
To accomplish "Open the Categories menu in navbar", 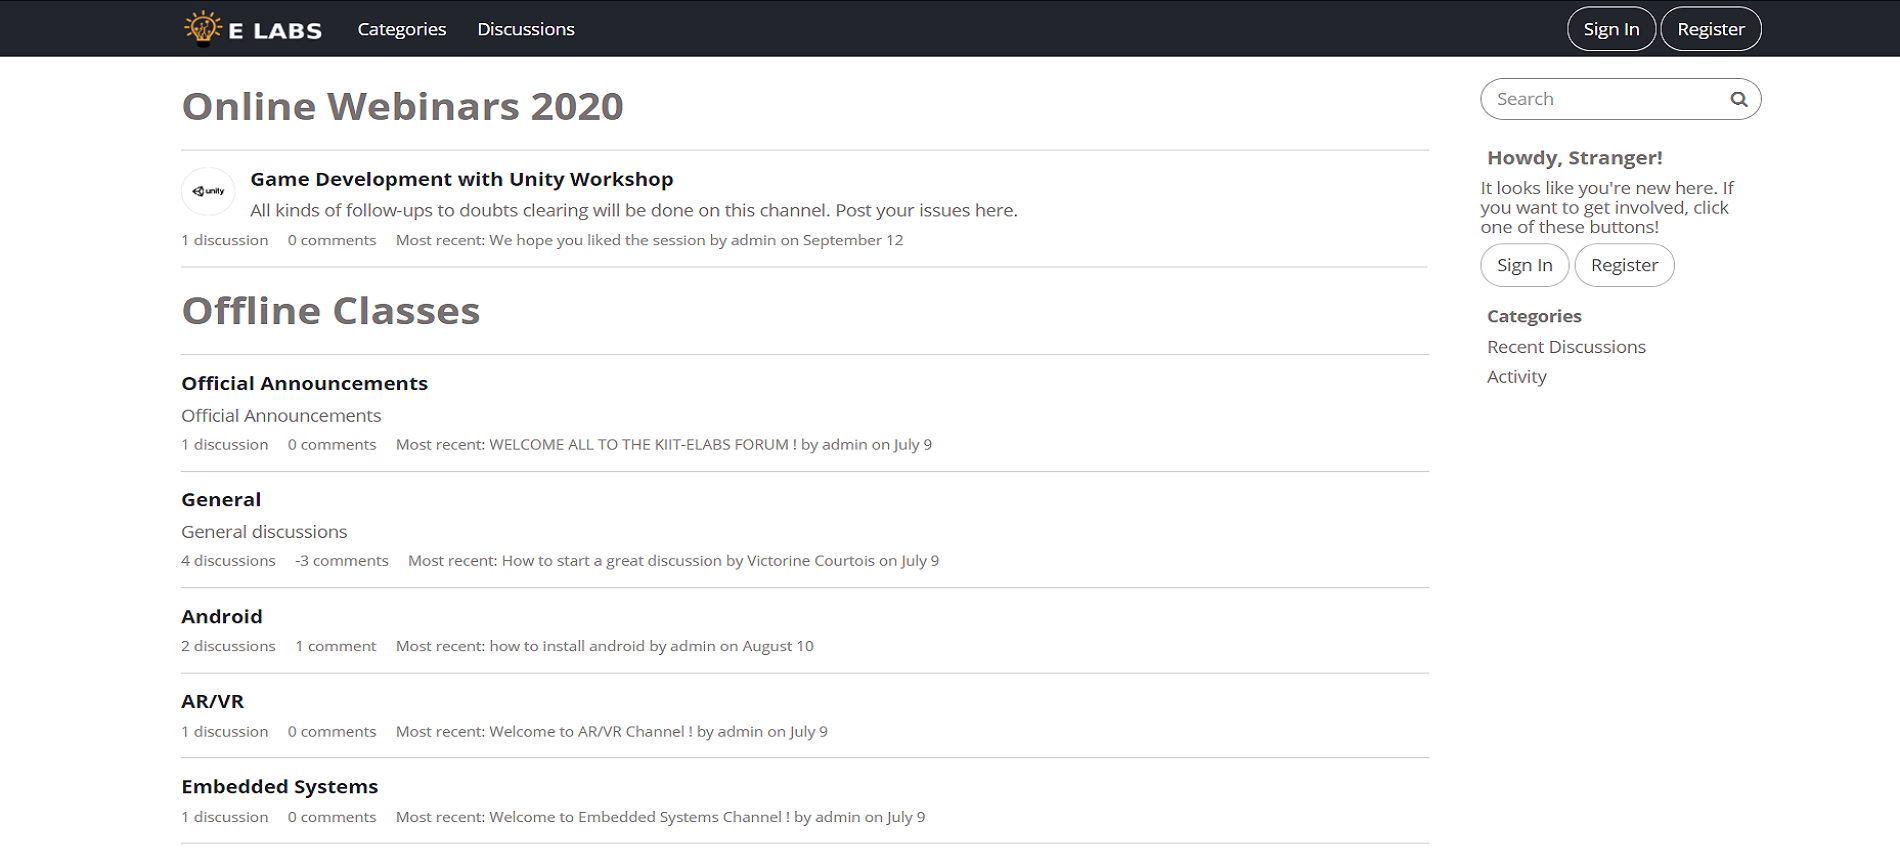I will 401,29.
